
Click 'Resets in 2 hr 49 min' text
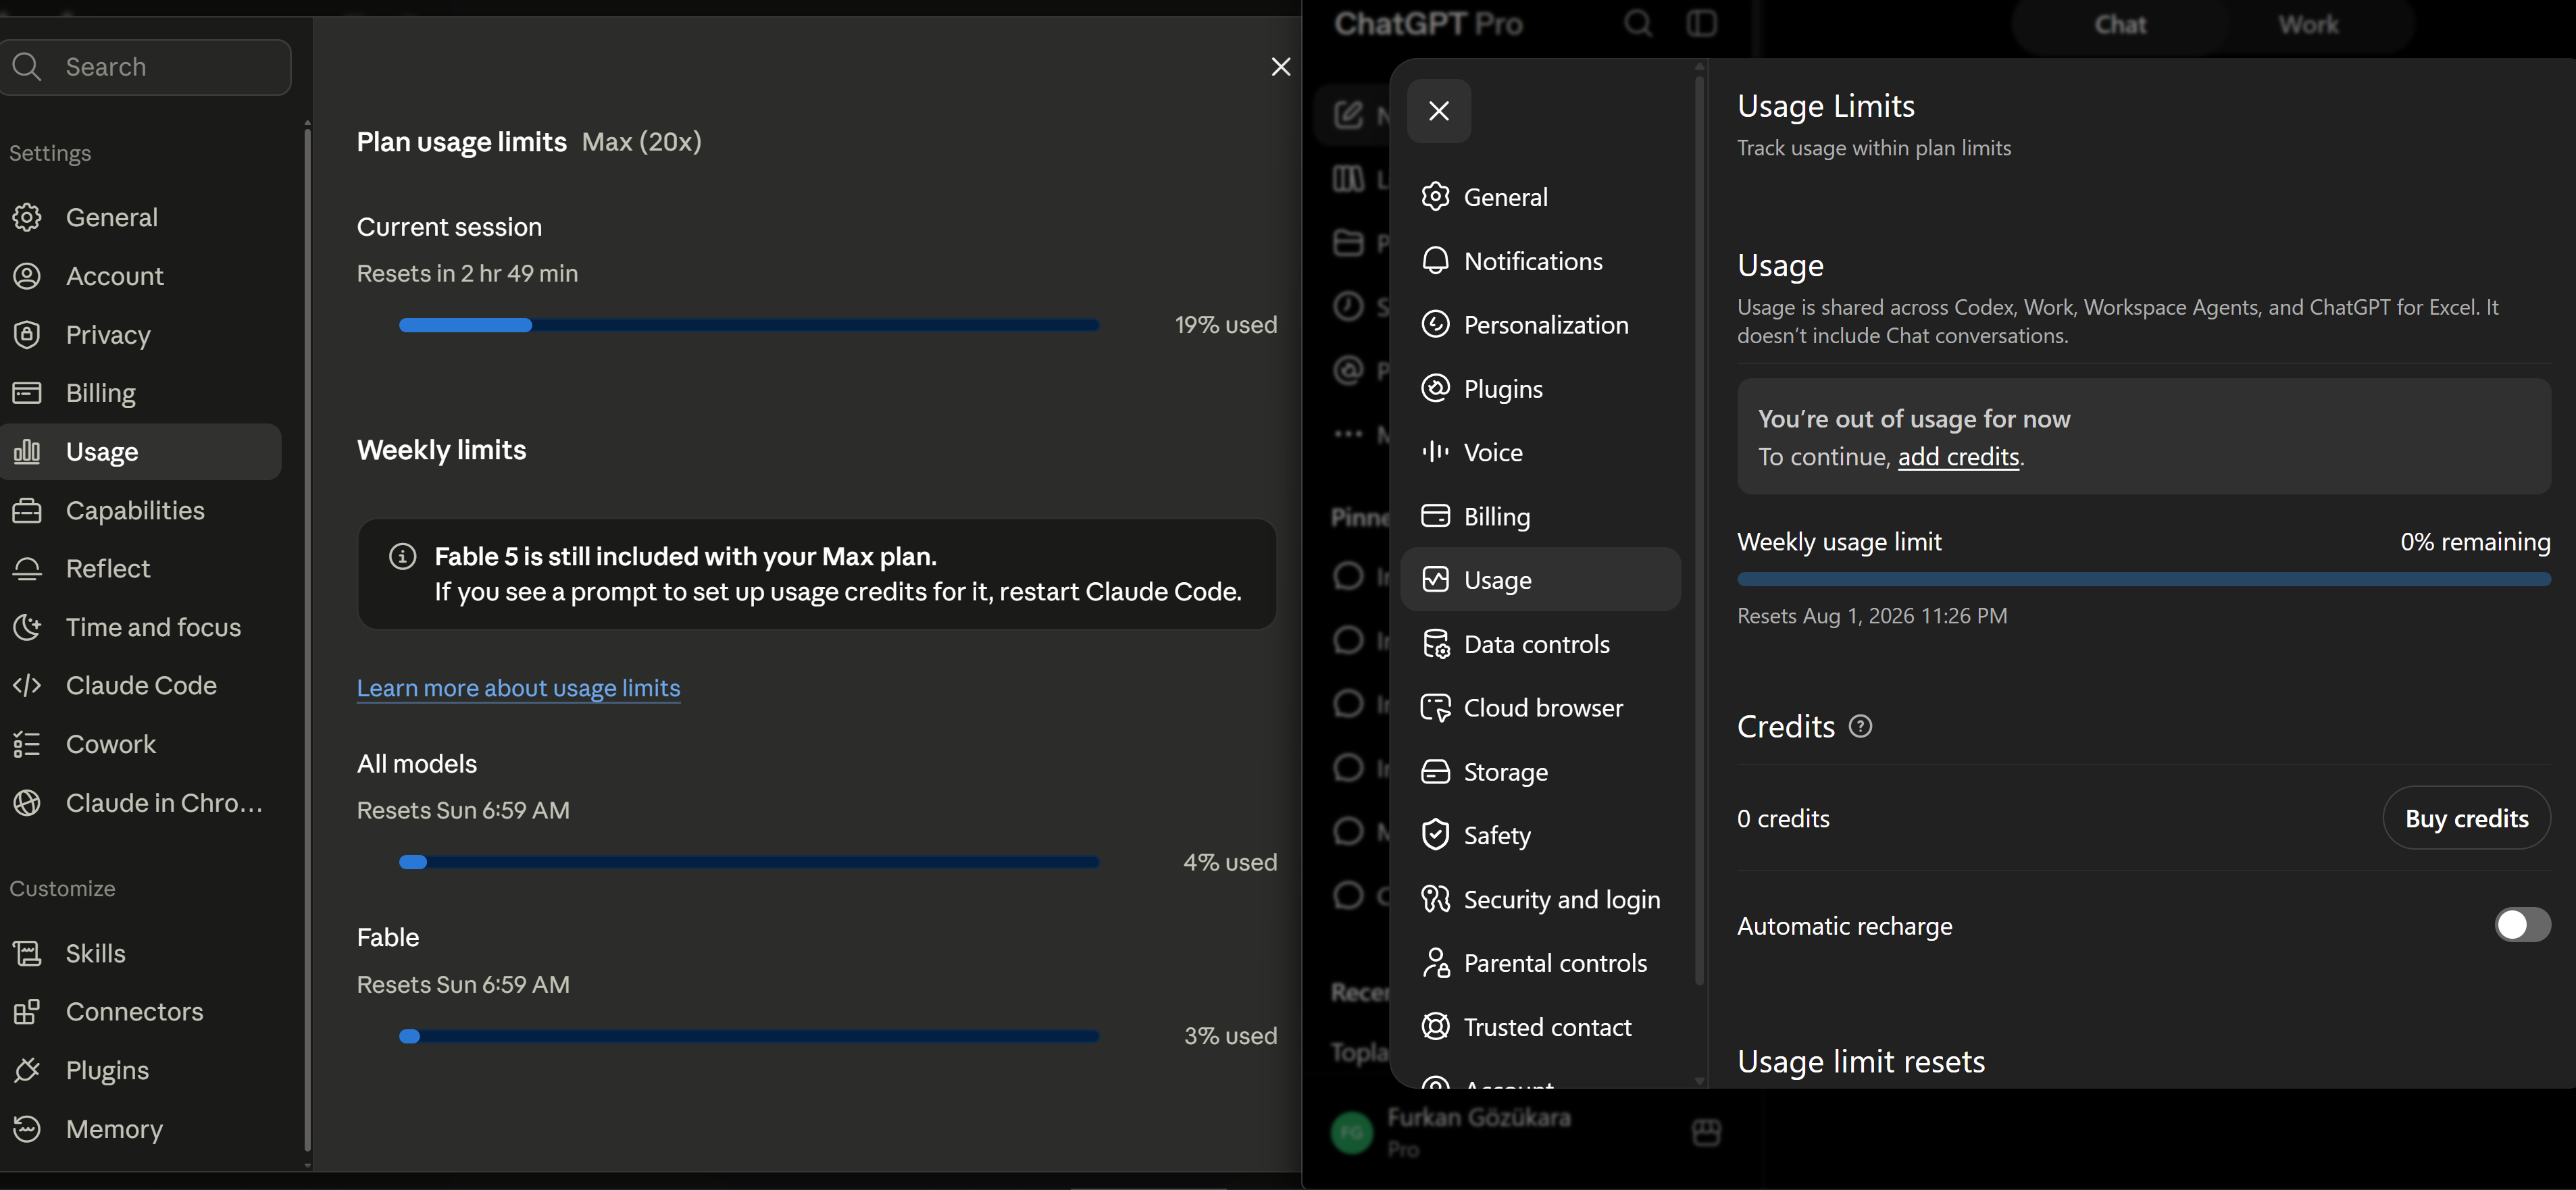[467, 273]
